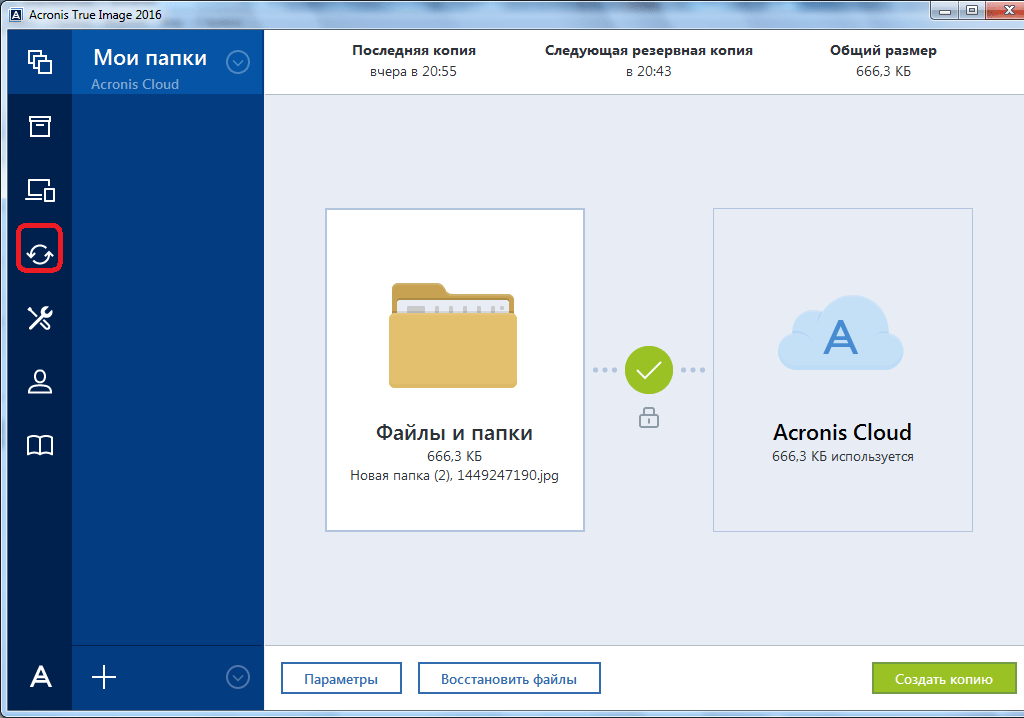This screenshot has width=1024, height=718.
Task: Click the Параметры button
Action: click(x=341, y=679)
